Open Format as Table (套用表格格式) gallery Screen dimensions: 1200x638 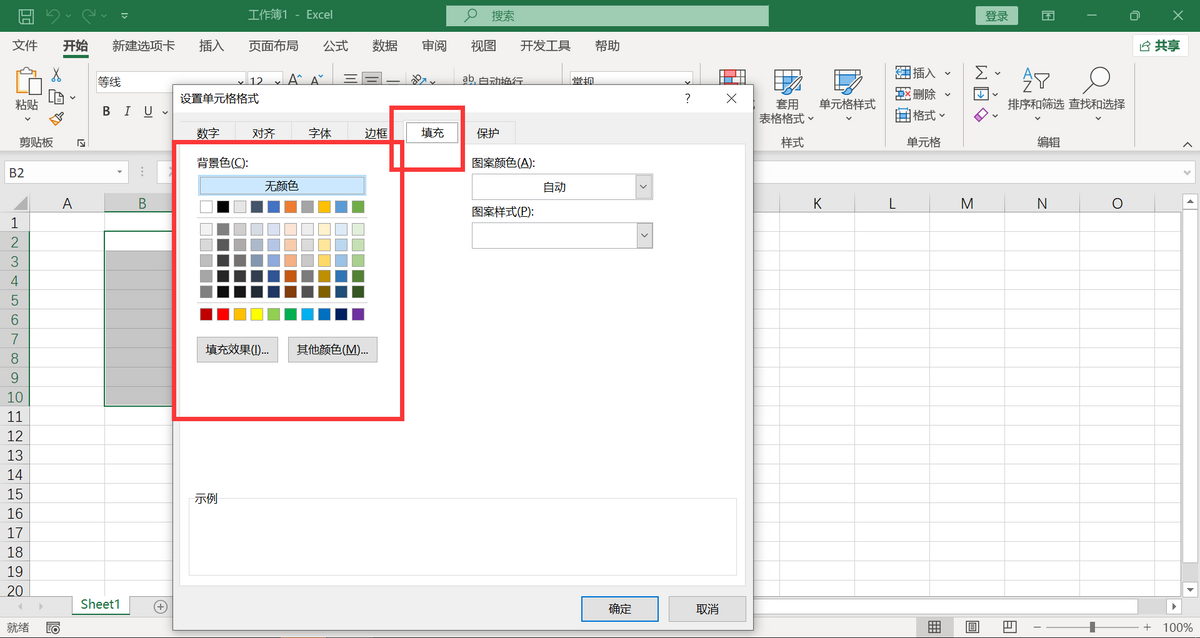click(787, 96)
